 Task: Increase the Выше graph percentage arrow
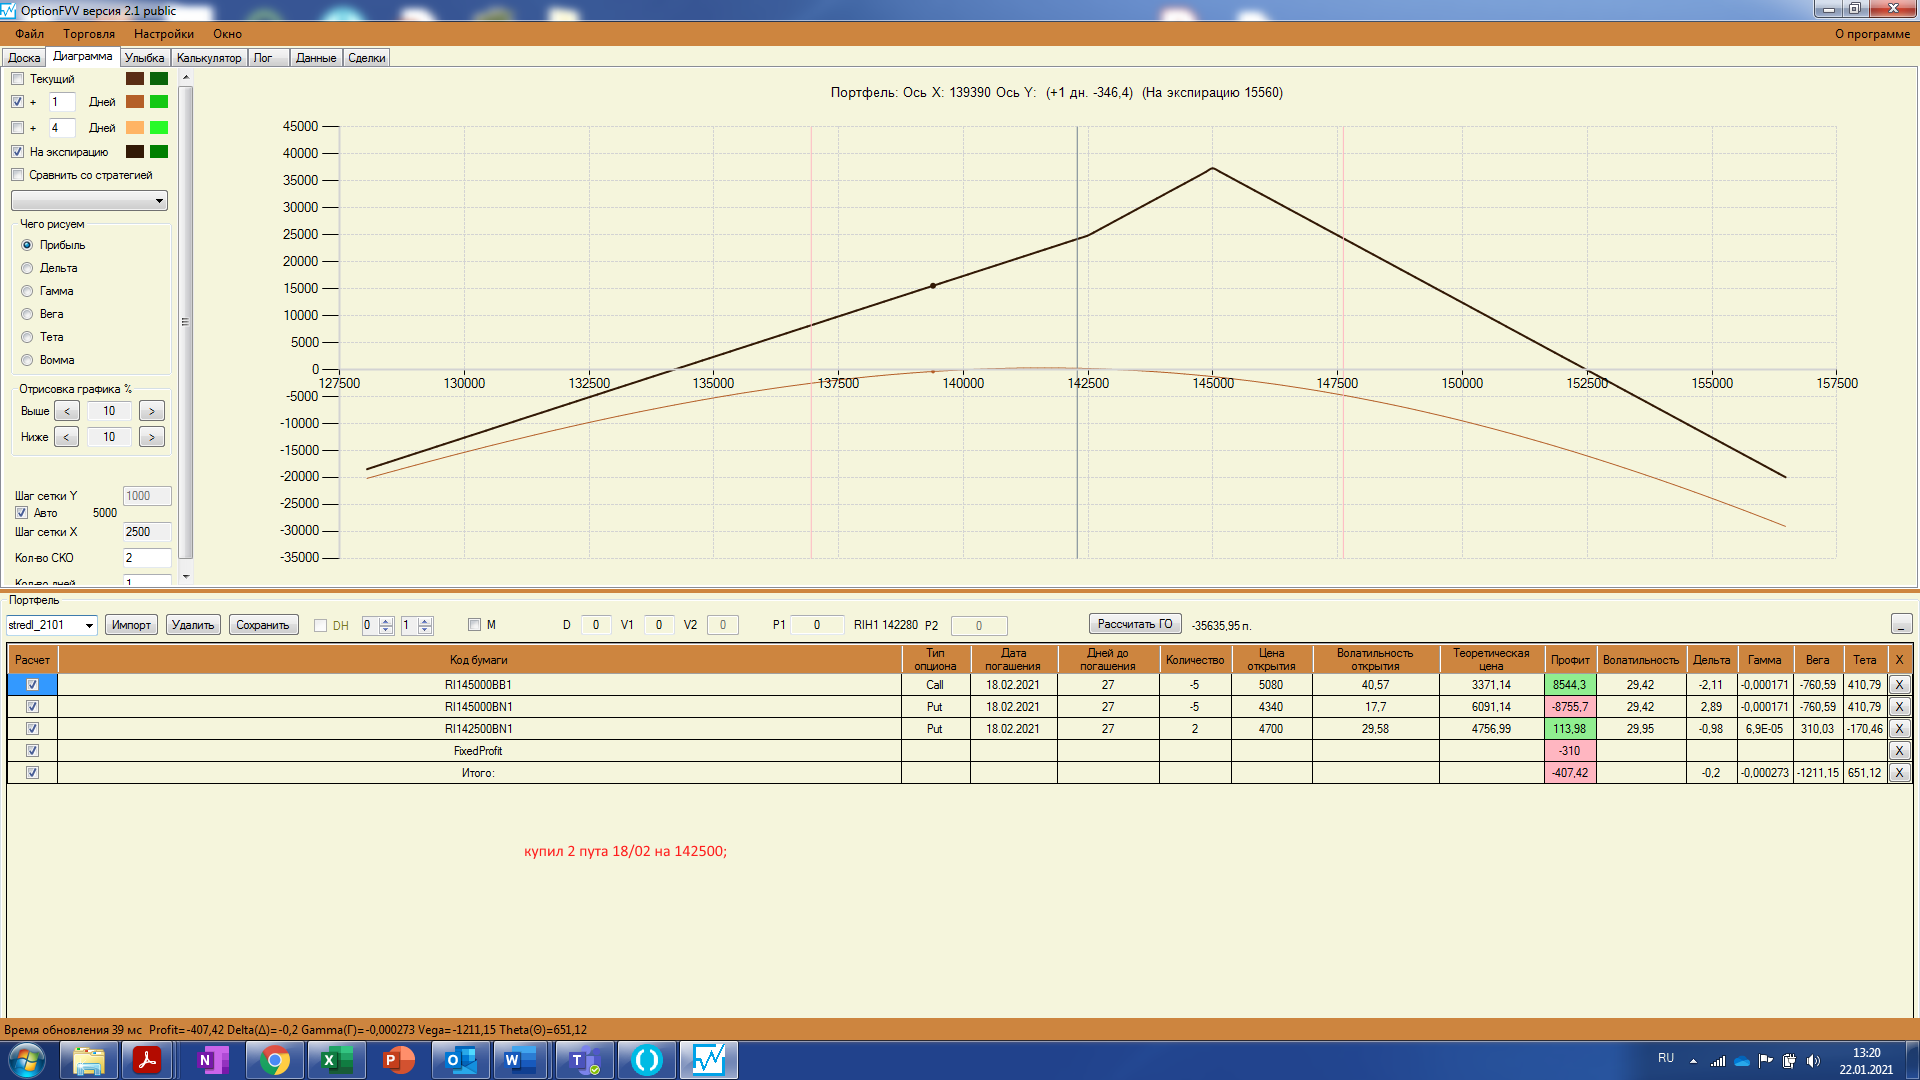152,411
